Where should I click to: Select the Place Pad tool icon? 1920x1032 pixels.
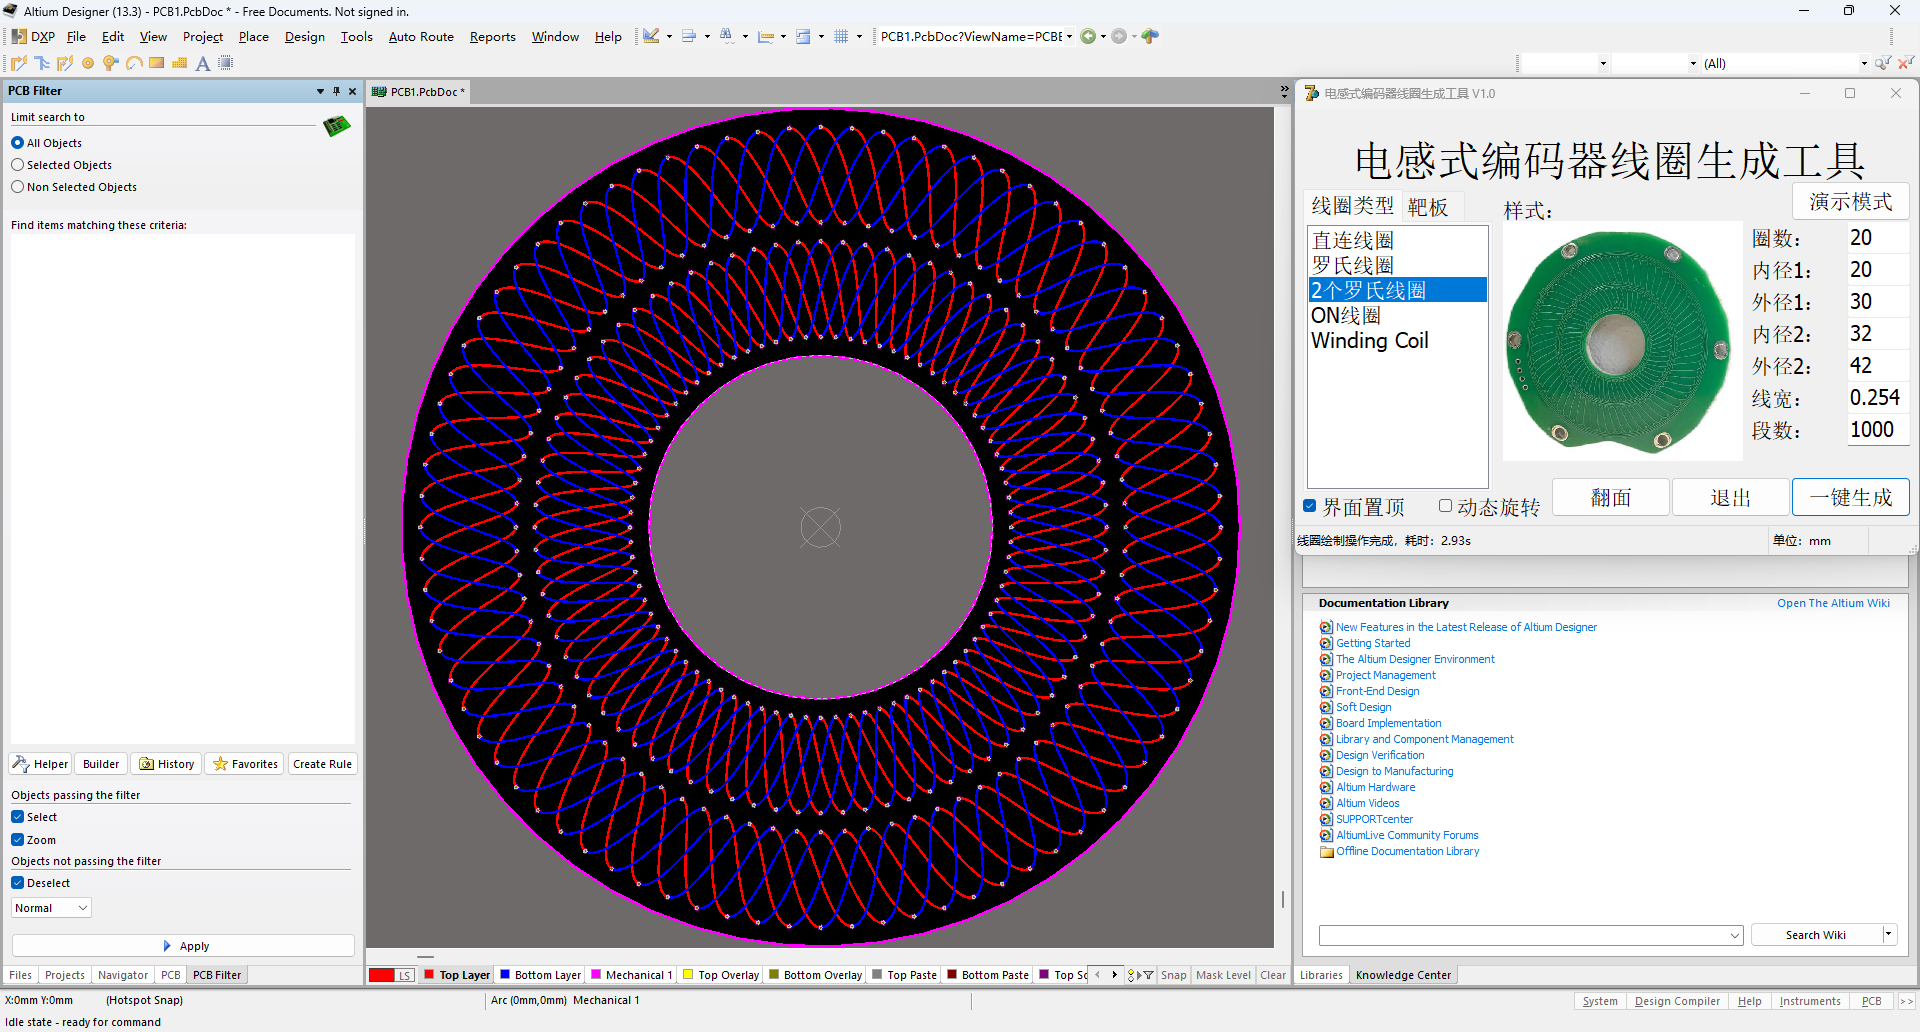(88, 63)
